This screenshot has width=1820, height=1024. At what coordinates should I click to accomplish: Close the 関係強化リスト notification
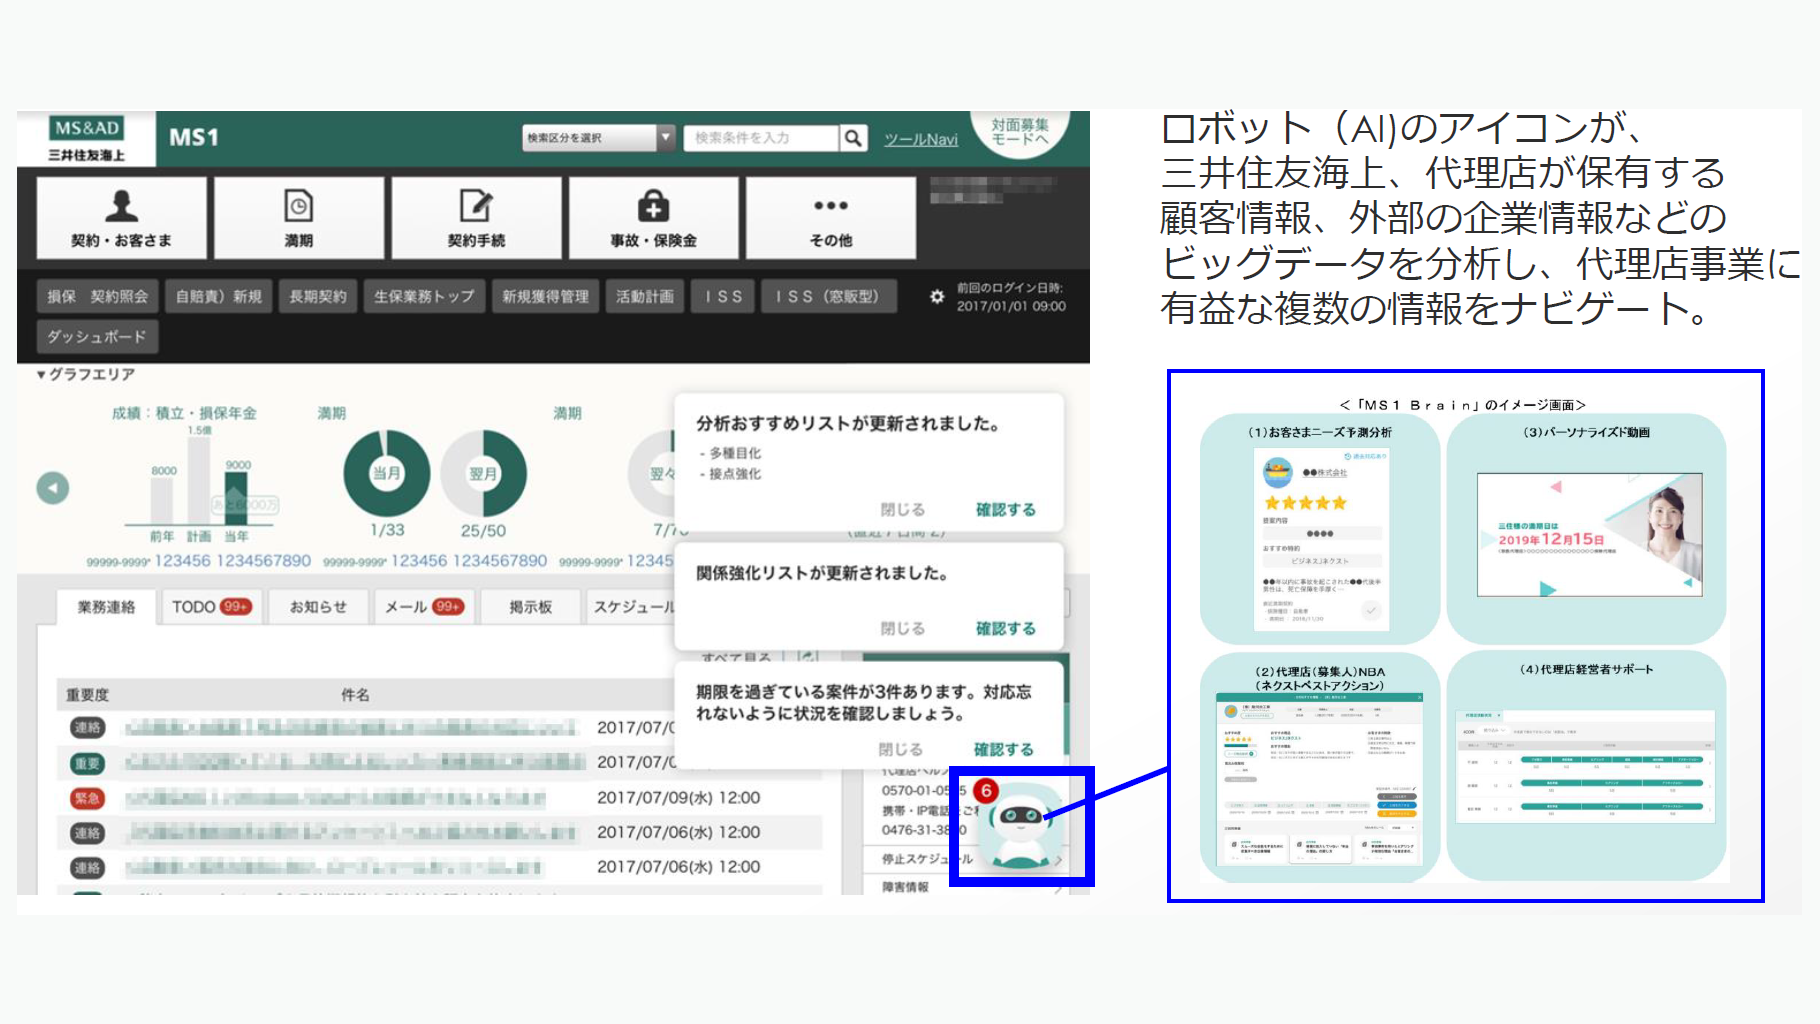pyautogui.click(x=902, y=629)
